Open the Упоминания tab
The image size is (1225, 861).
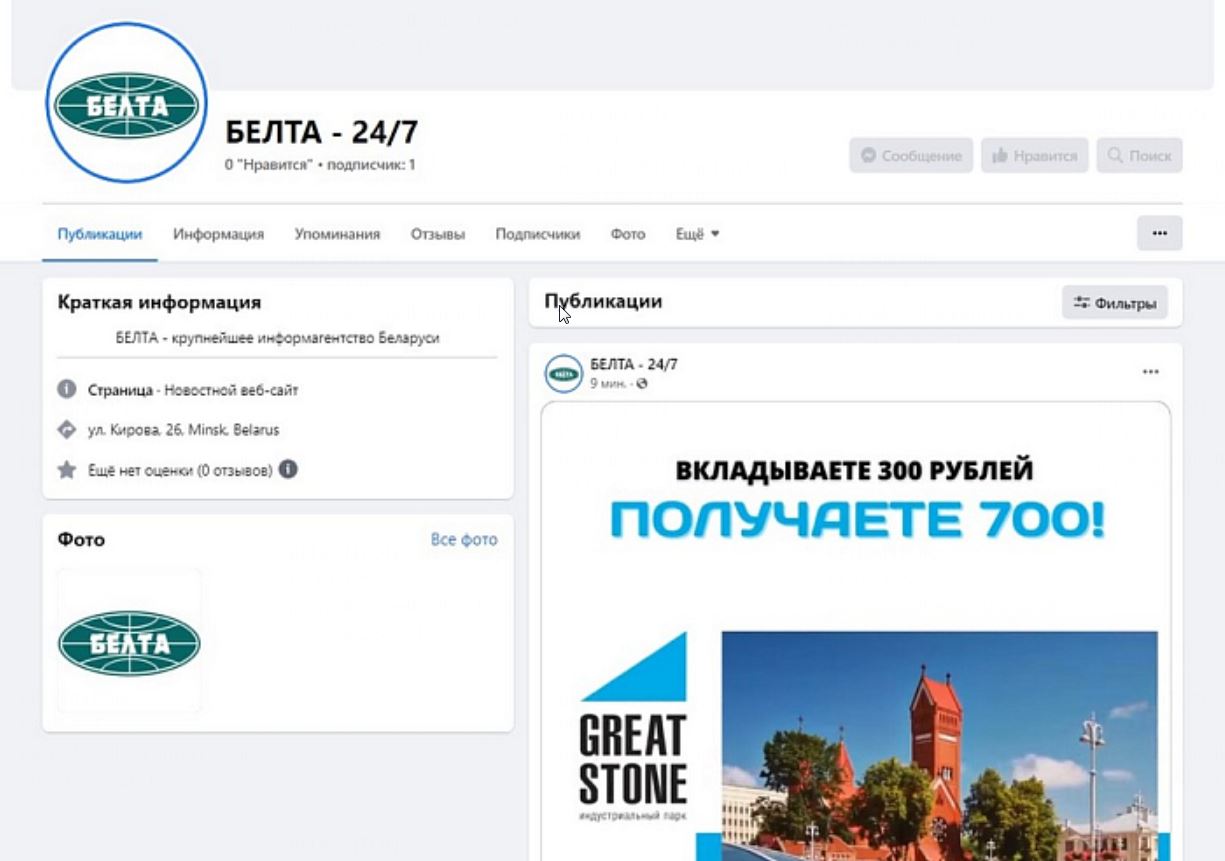337,234
